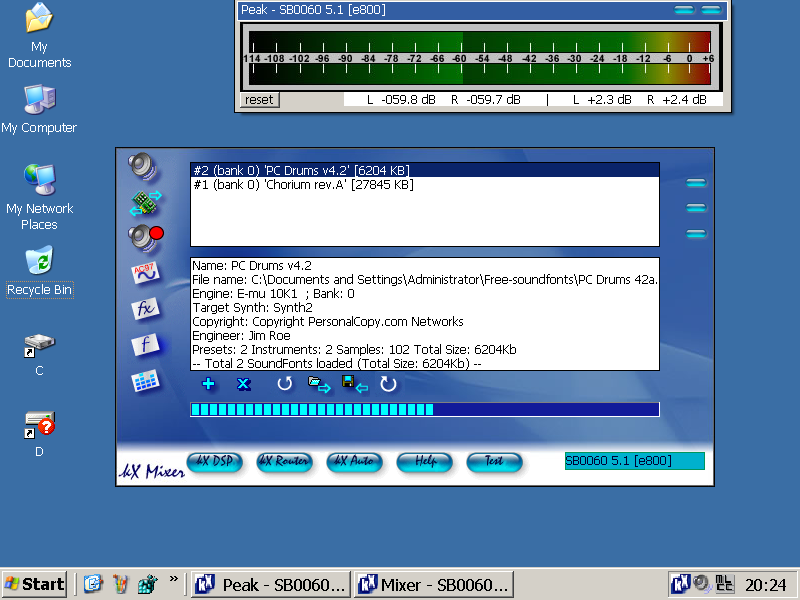Open the fx effects page icon
The height and width of the screenshot is (600, 800).
click(145, 309)
